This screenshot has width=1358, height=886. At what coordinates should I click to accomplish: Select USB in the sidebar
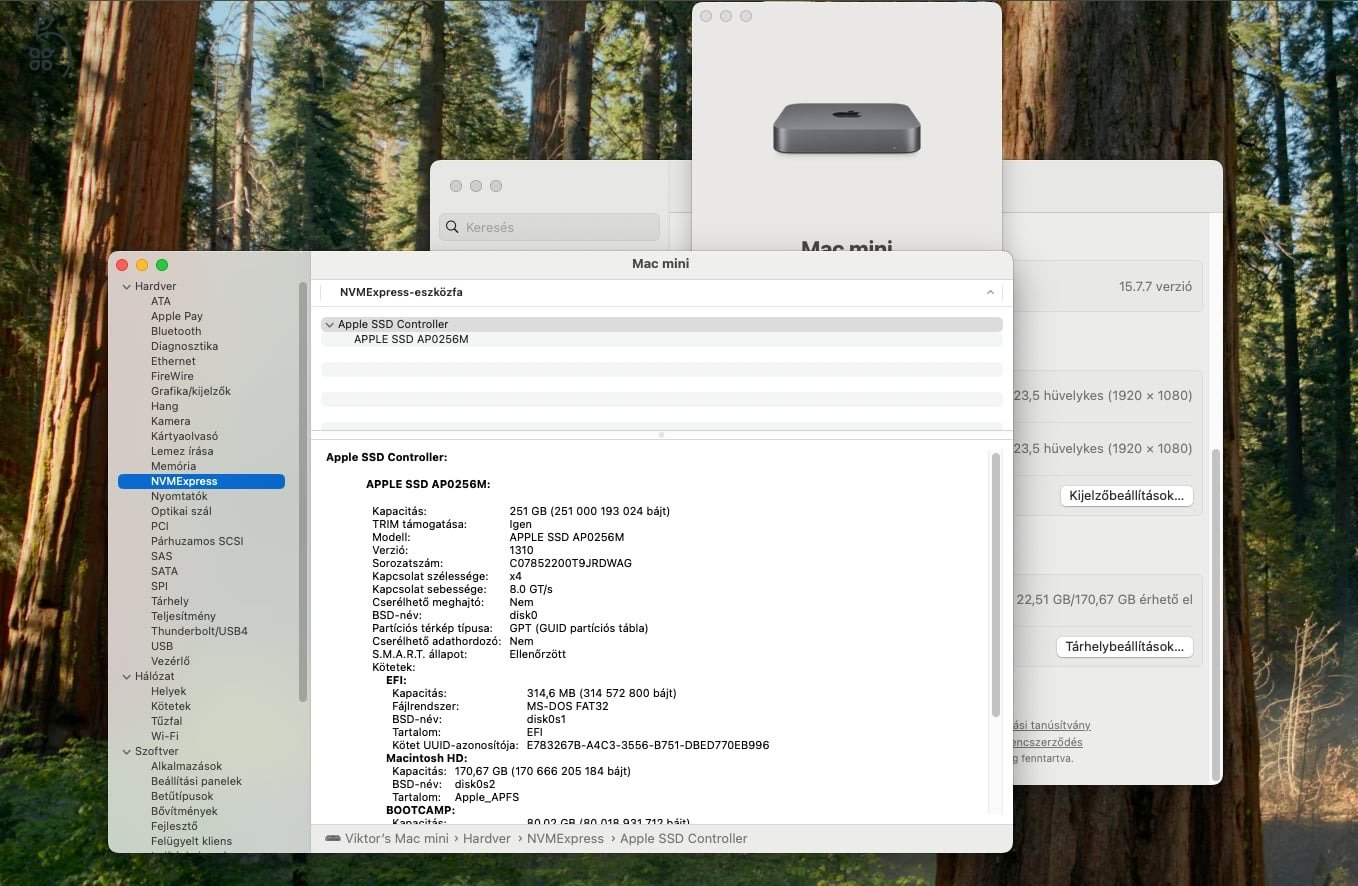click(162, 646)
